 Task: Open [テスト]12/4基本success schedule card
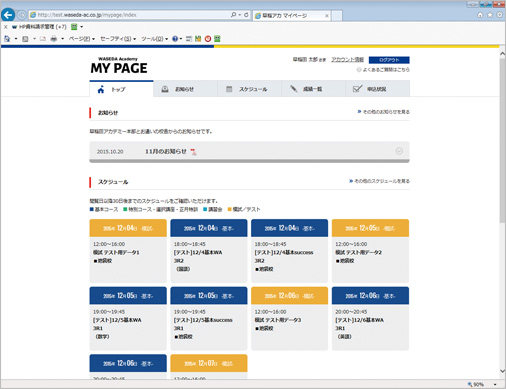(289, 251)
